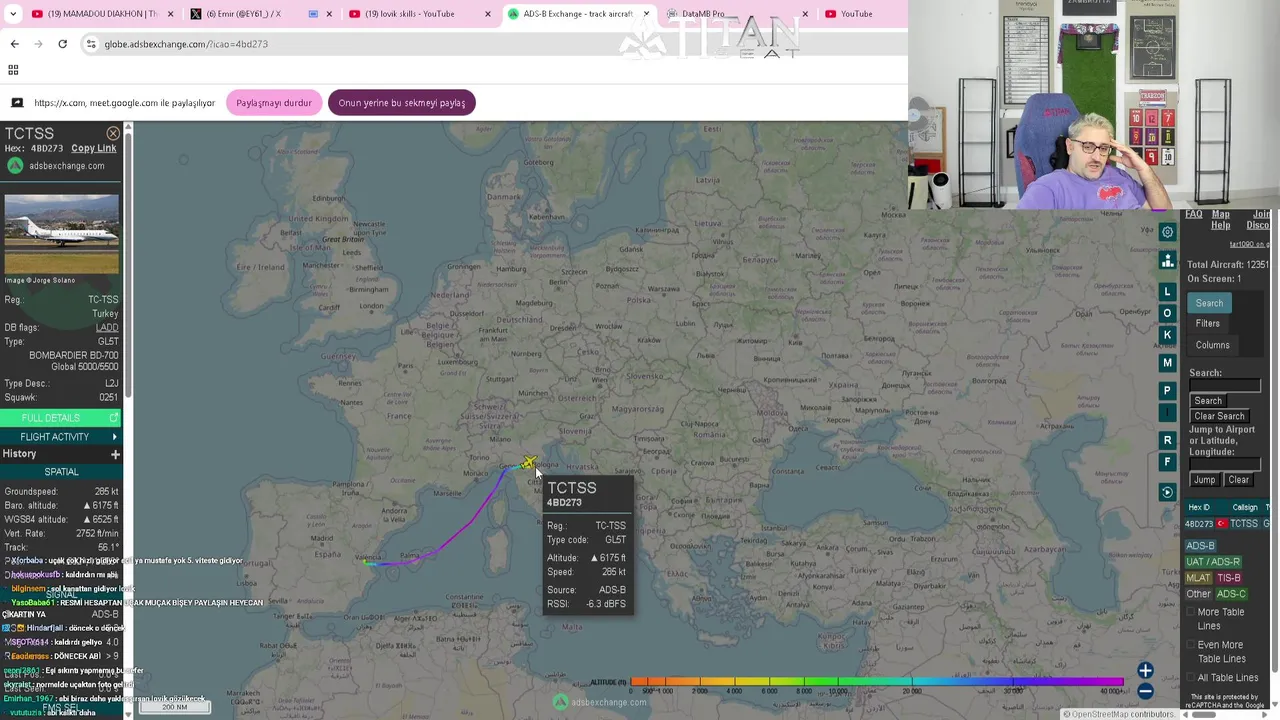Select the 4BD273 TCTSS table row
Screen dimensions: 1280x720
coord(1227,524)
